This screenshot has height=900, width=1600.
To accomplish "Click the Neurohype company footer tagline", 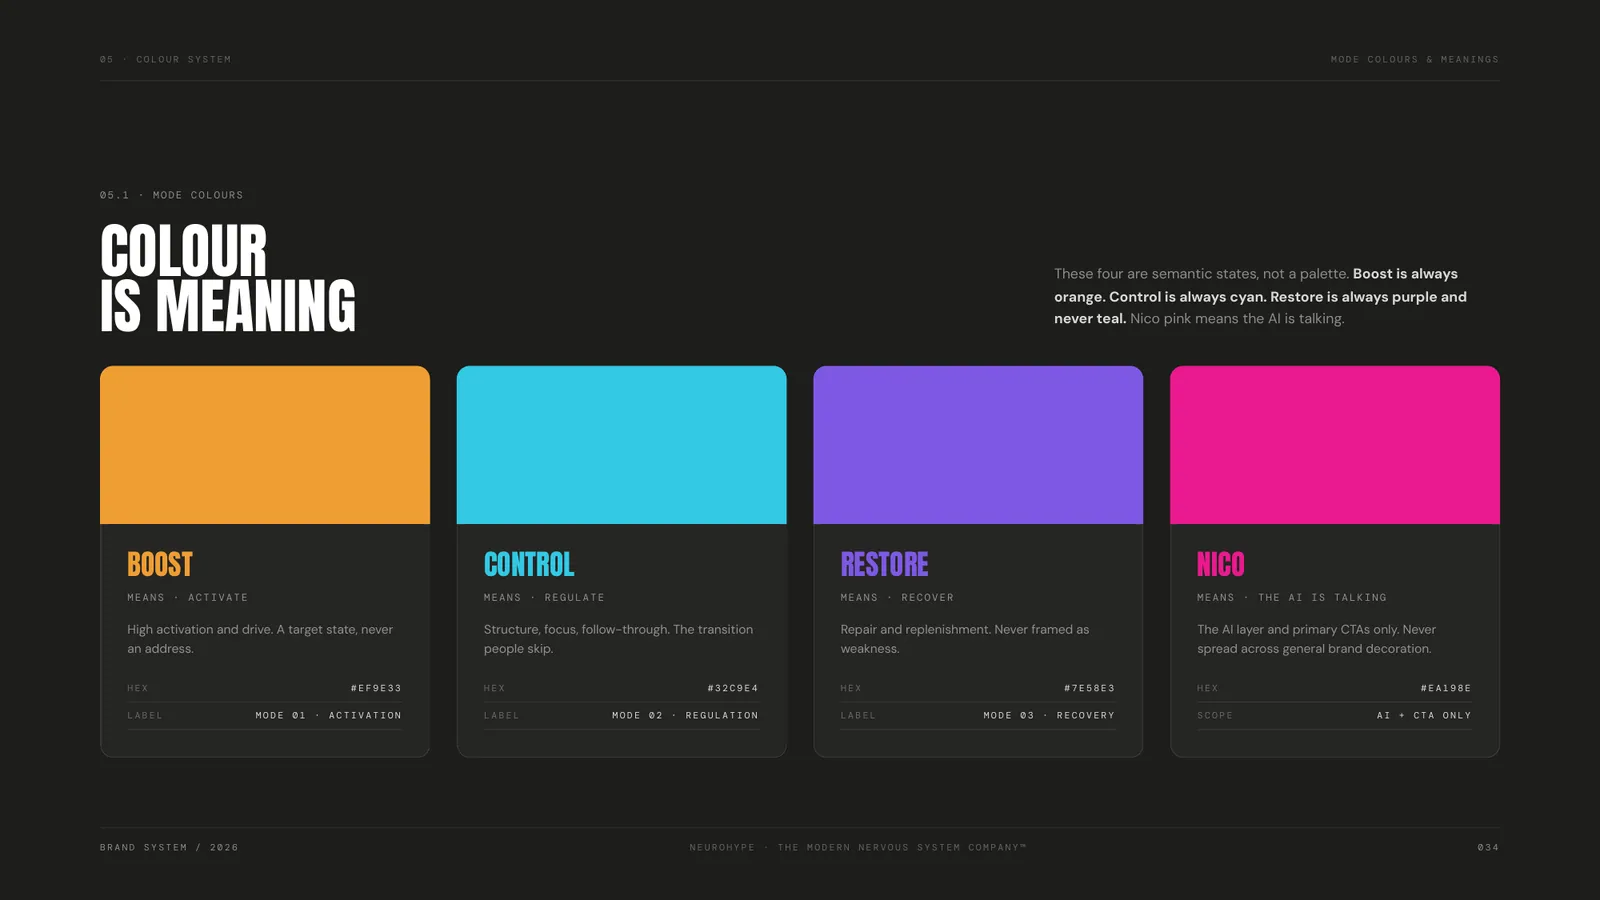I will pos(858,847).
